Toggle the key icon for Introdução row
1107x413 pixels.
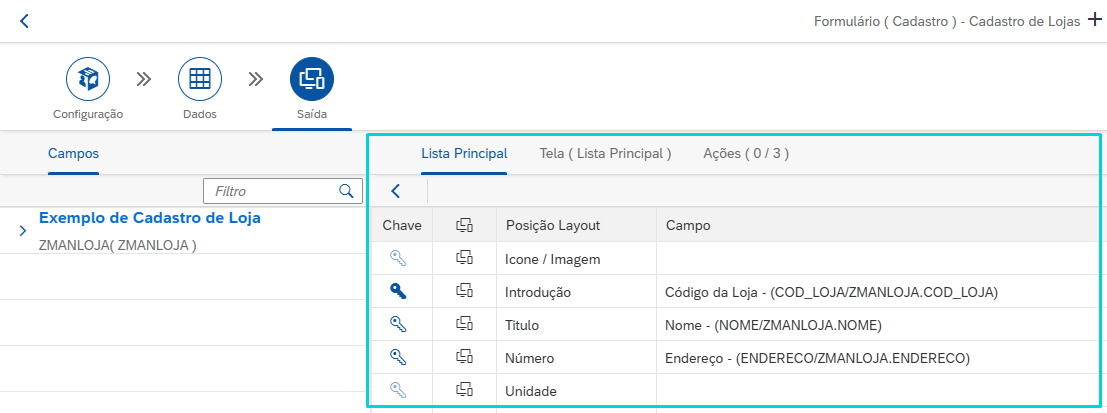point(398,292)
